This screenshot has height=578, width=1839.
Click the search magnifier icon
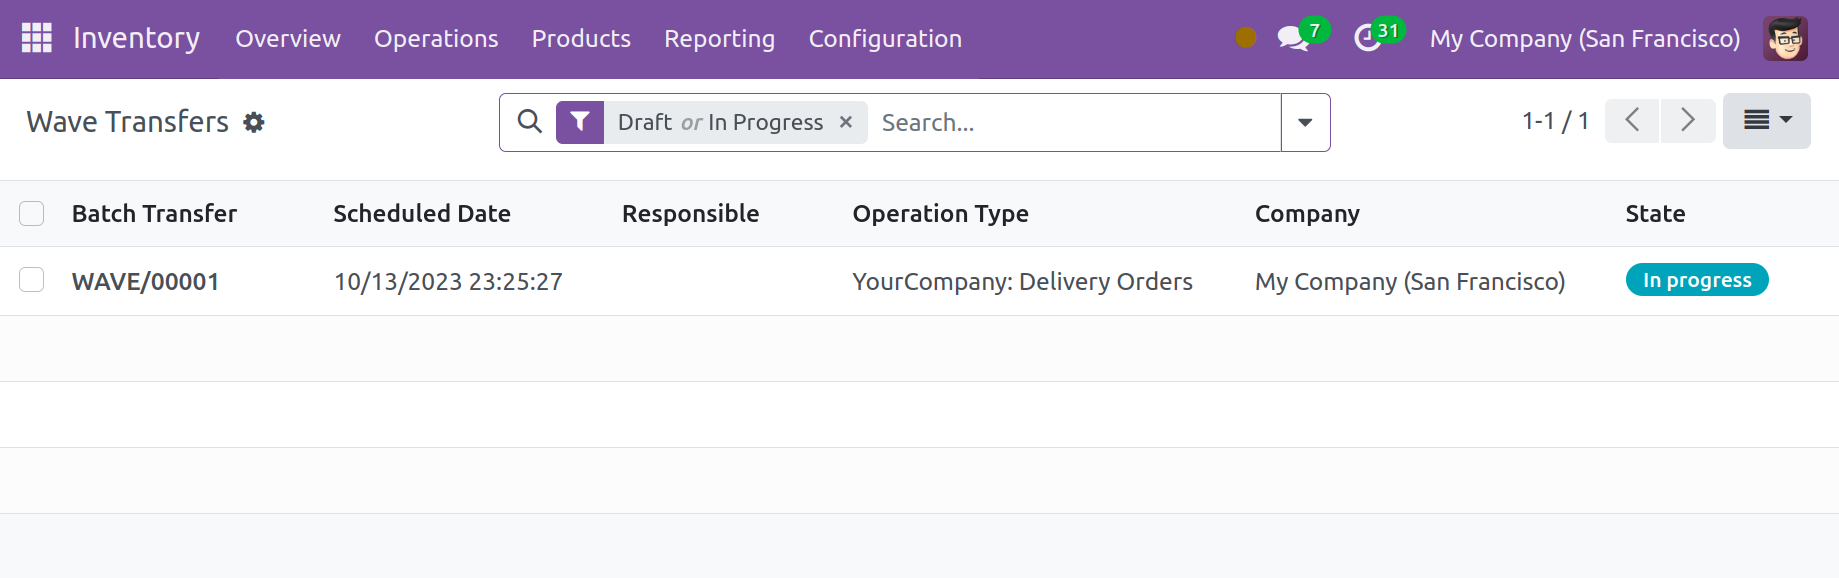coord(529,122)
